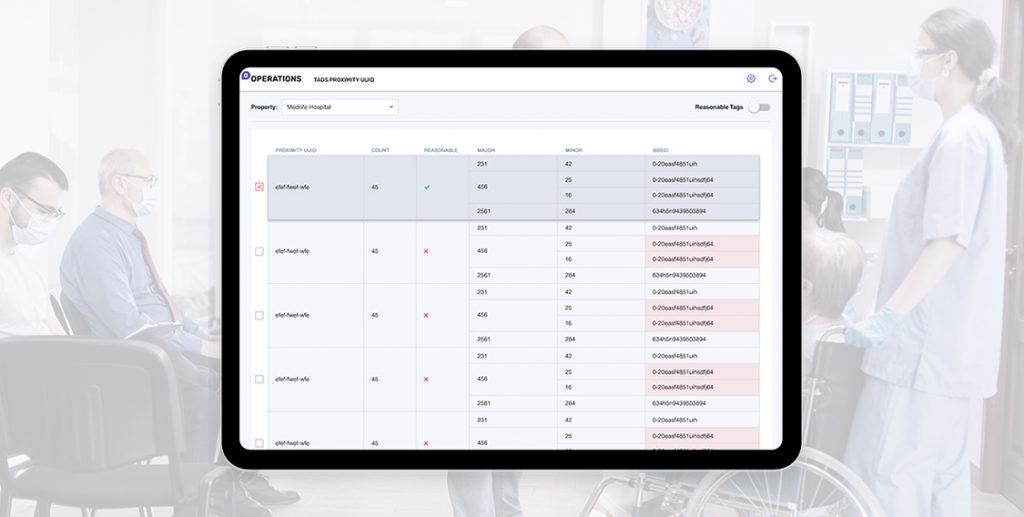Click efof-fwof-wfe in the highlighted row
Screen dimensions: 1024x517
pos(292,187)
